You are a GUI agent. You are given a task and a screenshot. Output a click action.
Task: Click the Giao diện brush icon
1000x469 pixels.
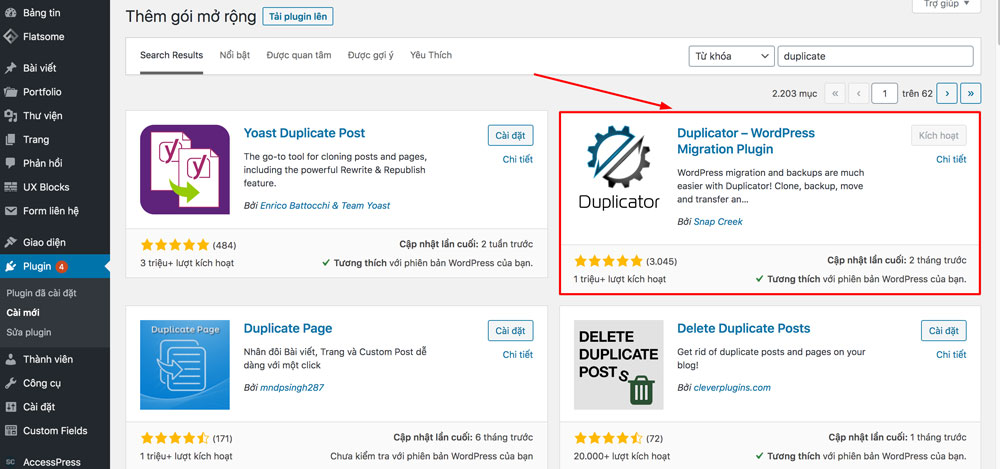pyautogui.click(x=10, y=242)
